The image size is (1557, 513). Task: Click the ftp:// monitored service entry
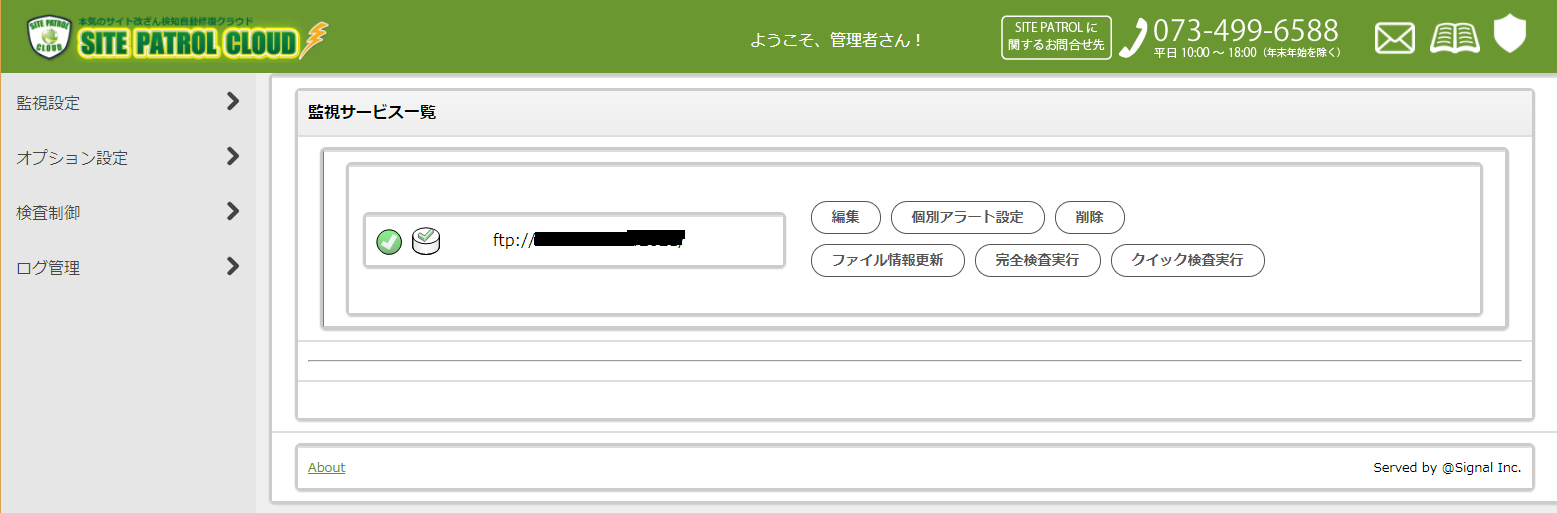pos(588,240)
